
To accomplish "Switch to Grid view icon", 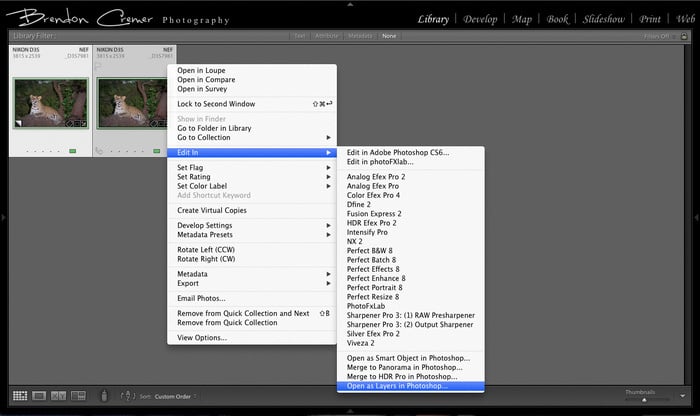I will (20, 395).
